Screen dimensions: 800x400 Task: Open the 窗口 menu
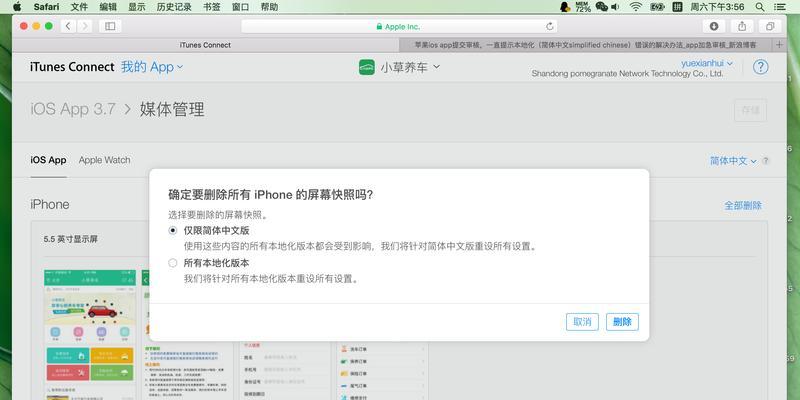coord(240,7)
